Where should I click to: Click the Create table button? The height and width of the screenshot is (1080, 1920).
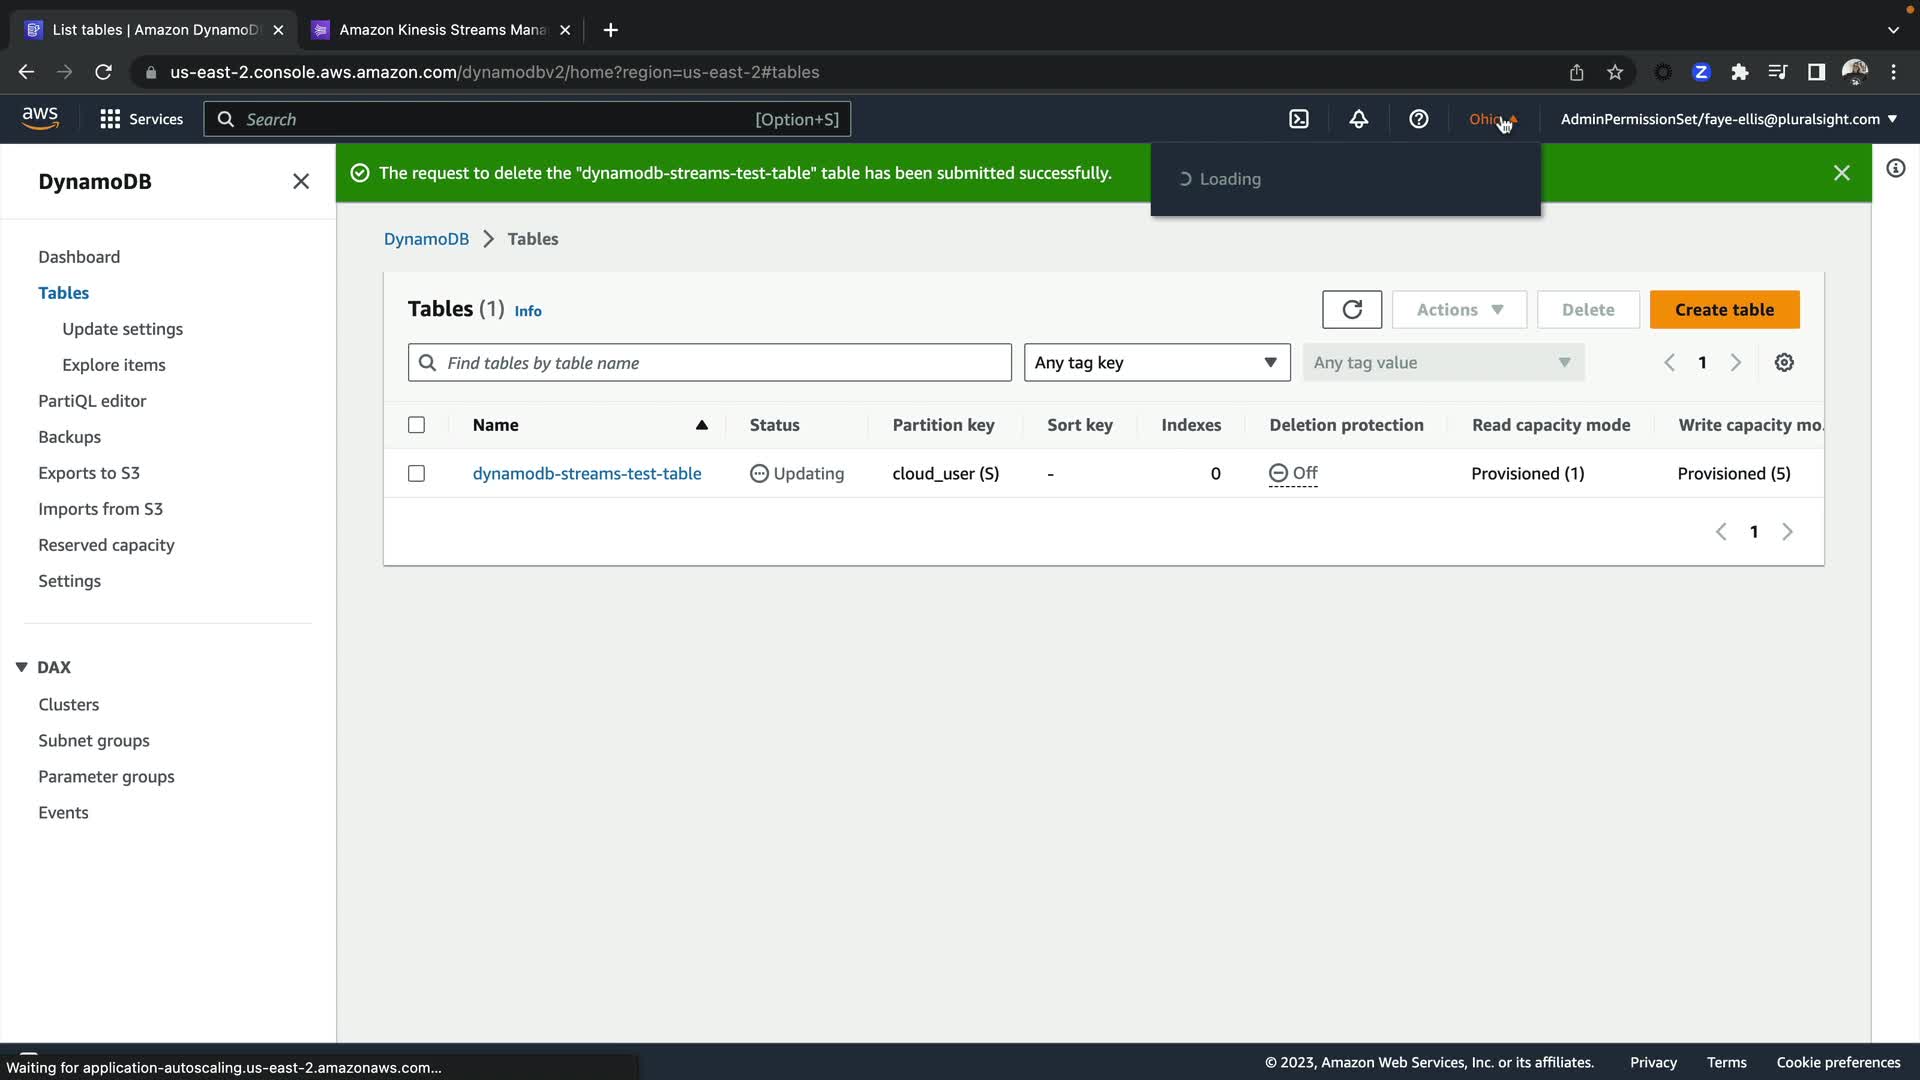1724,310
